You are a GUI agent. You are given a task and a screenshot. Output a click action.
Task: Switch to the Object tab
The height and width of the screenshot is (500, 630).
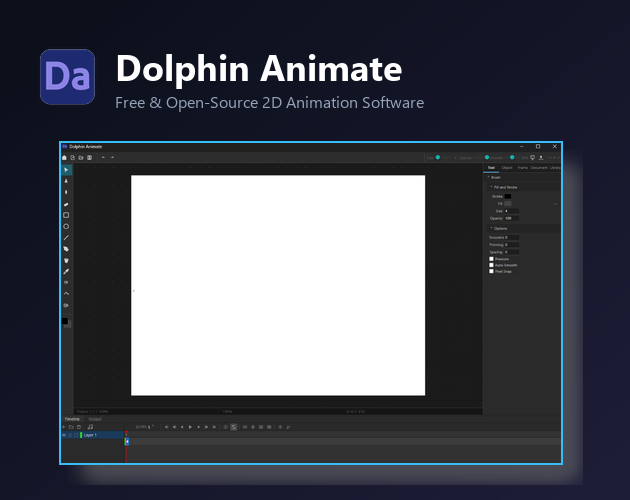(x=507, y=168)
